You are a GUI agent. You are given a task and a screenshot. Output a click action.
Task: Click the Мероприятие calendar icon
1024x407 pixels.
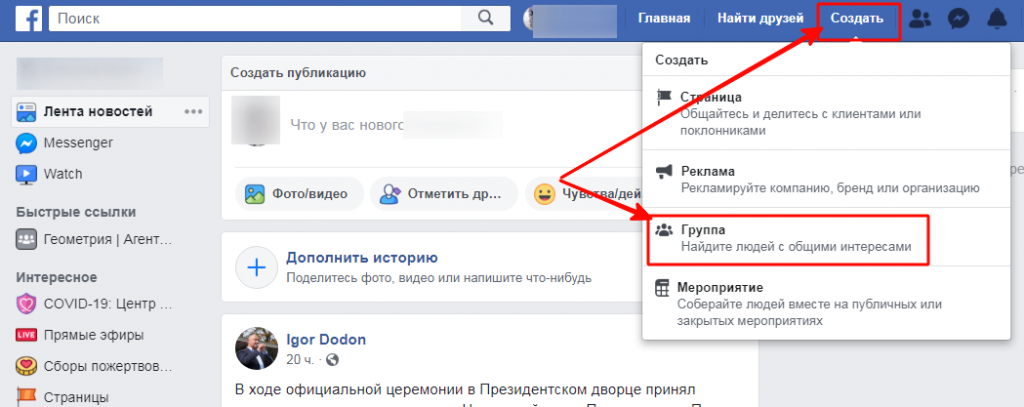click(x=662, y=289)
